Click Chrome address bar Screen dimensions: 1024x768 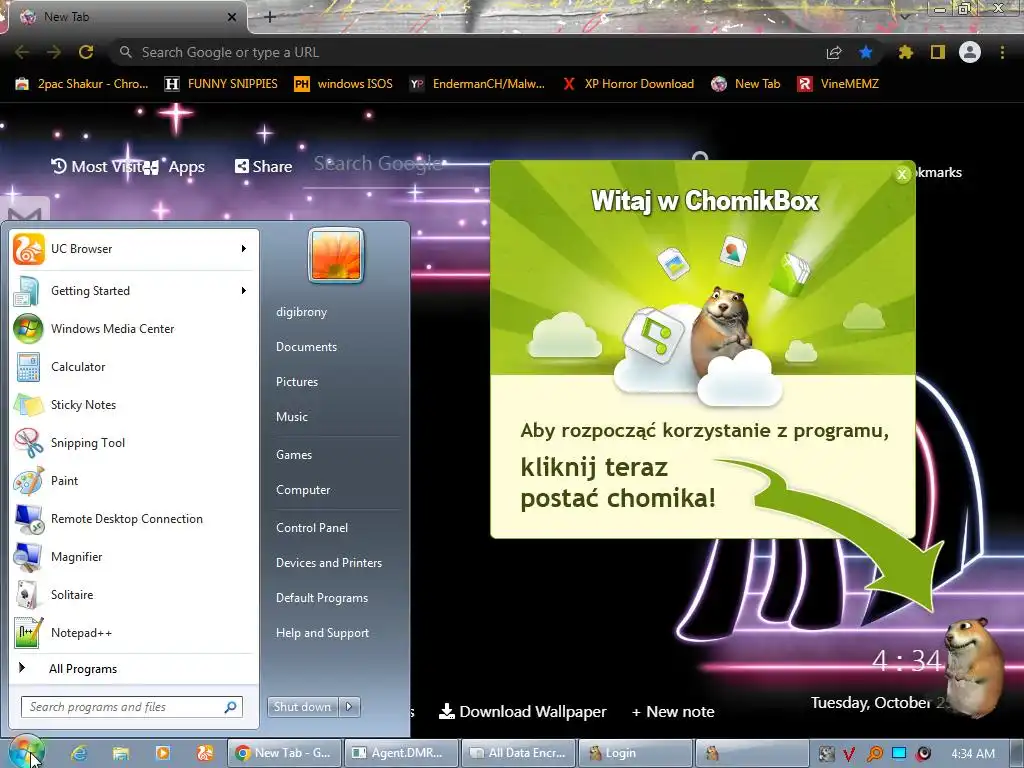(470, 52)
